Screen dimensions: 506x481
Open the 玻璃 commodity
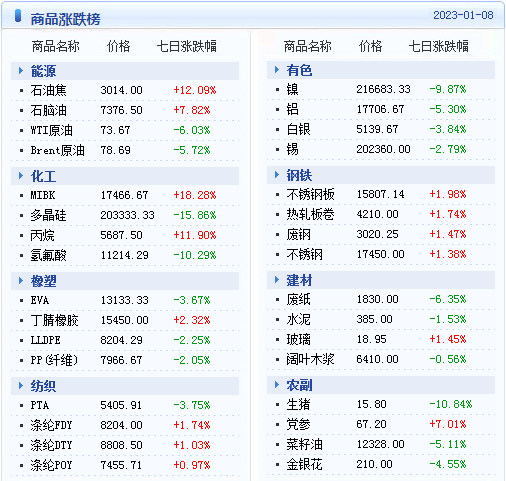(x=298, y=339)
